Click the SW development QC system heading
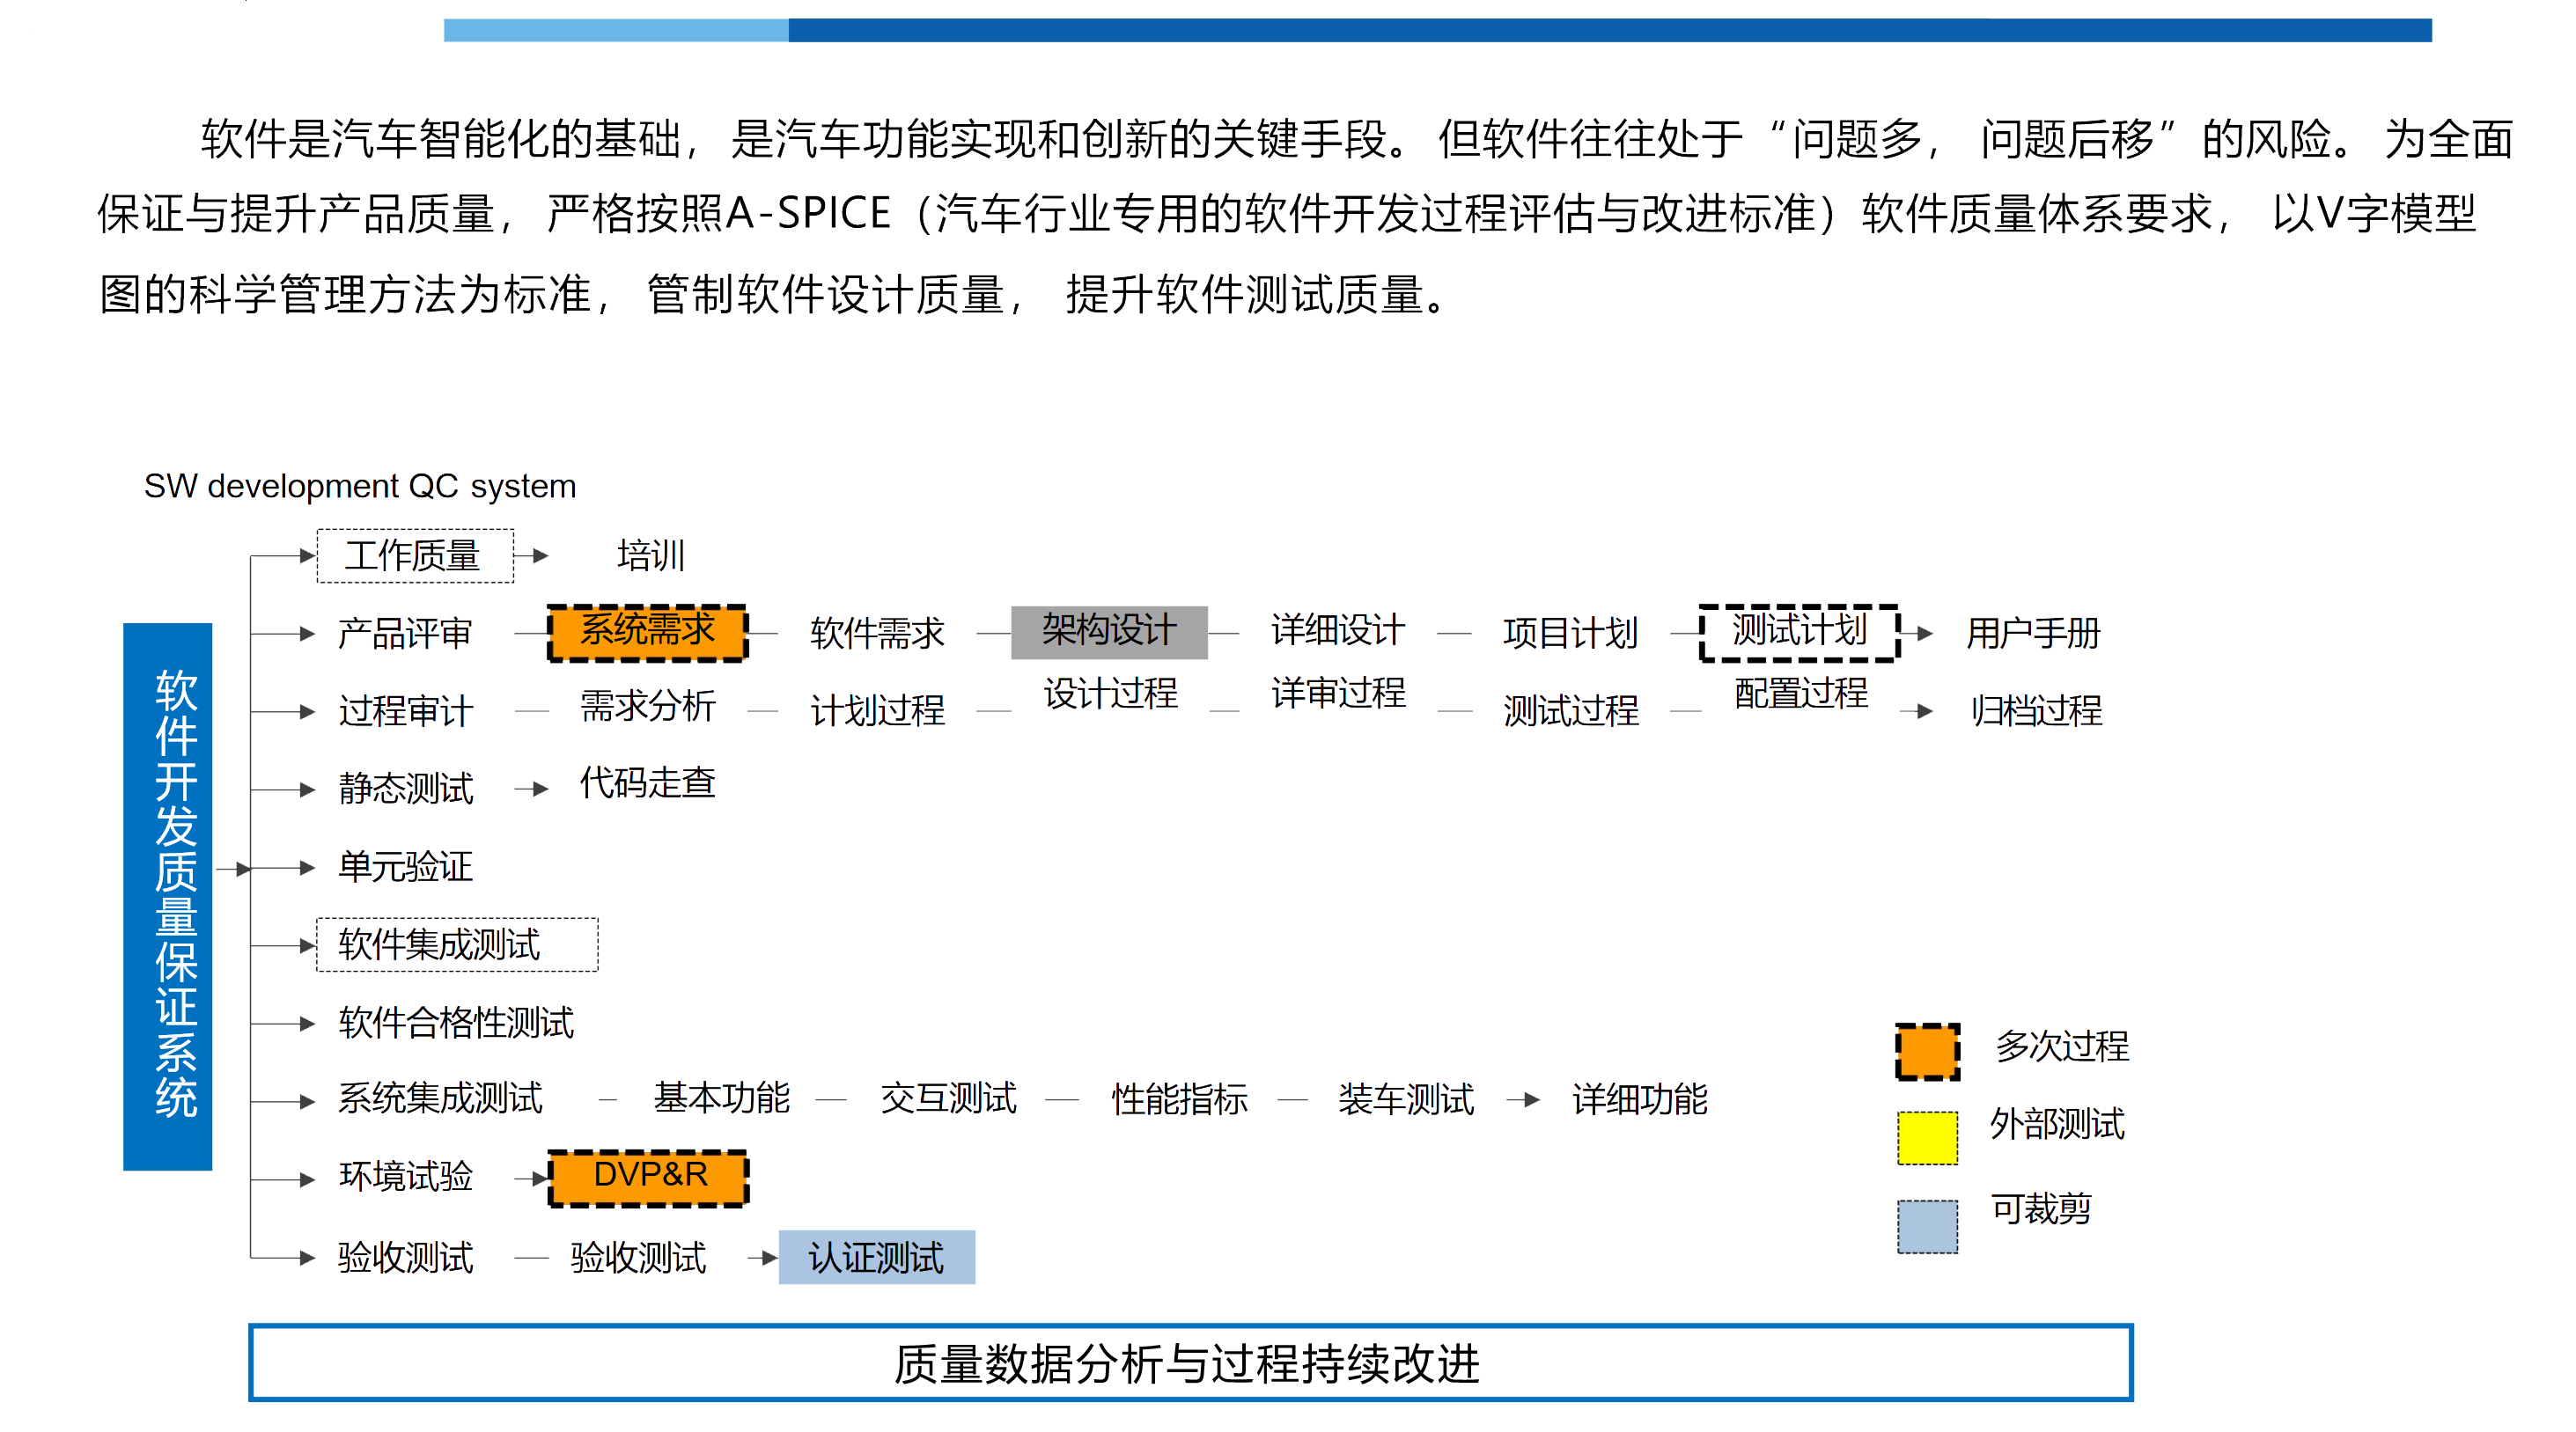 360,486
